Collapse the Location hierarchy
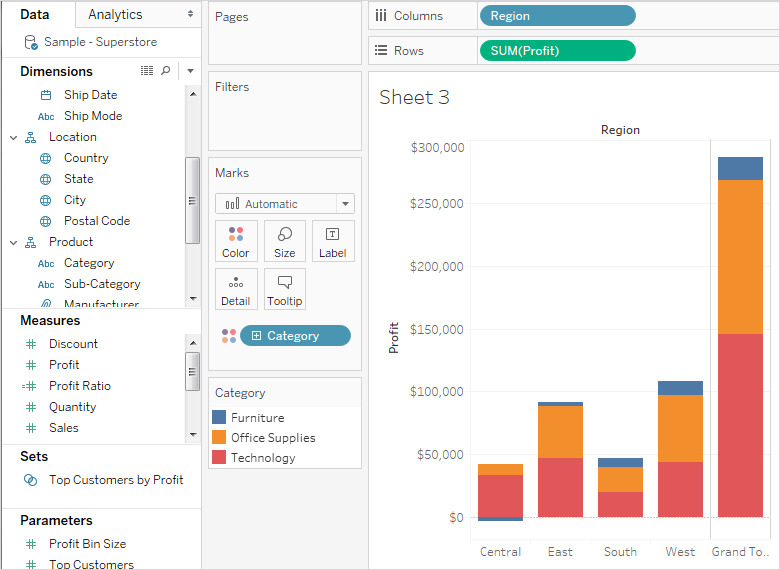 point(14,137)
